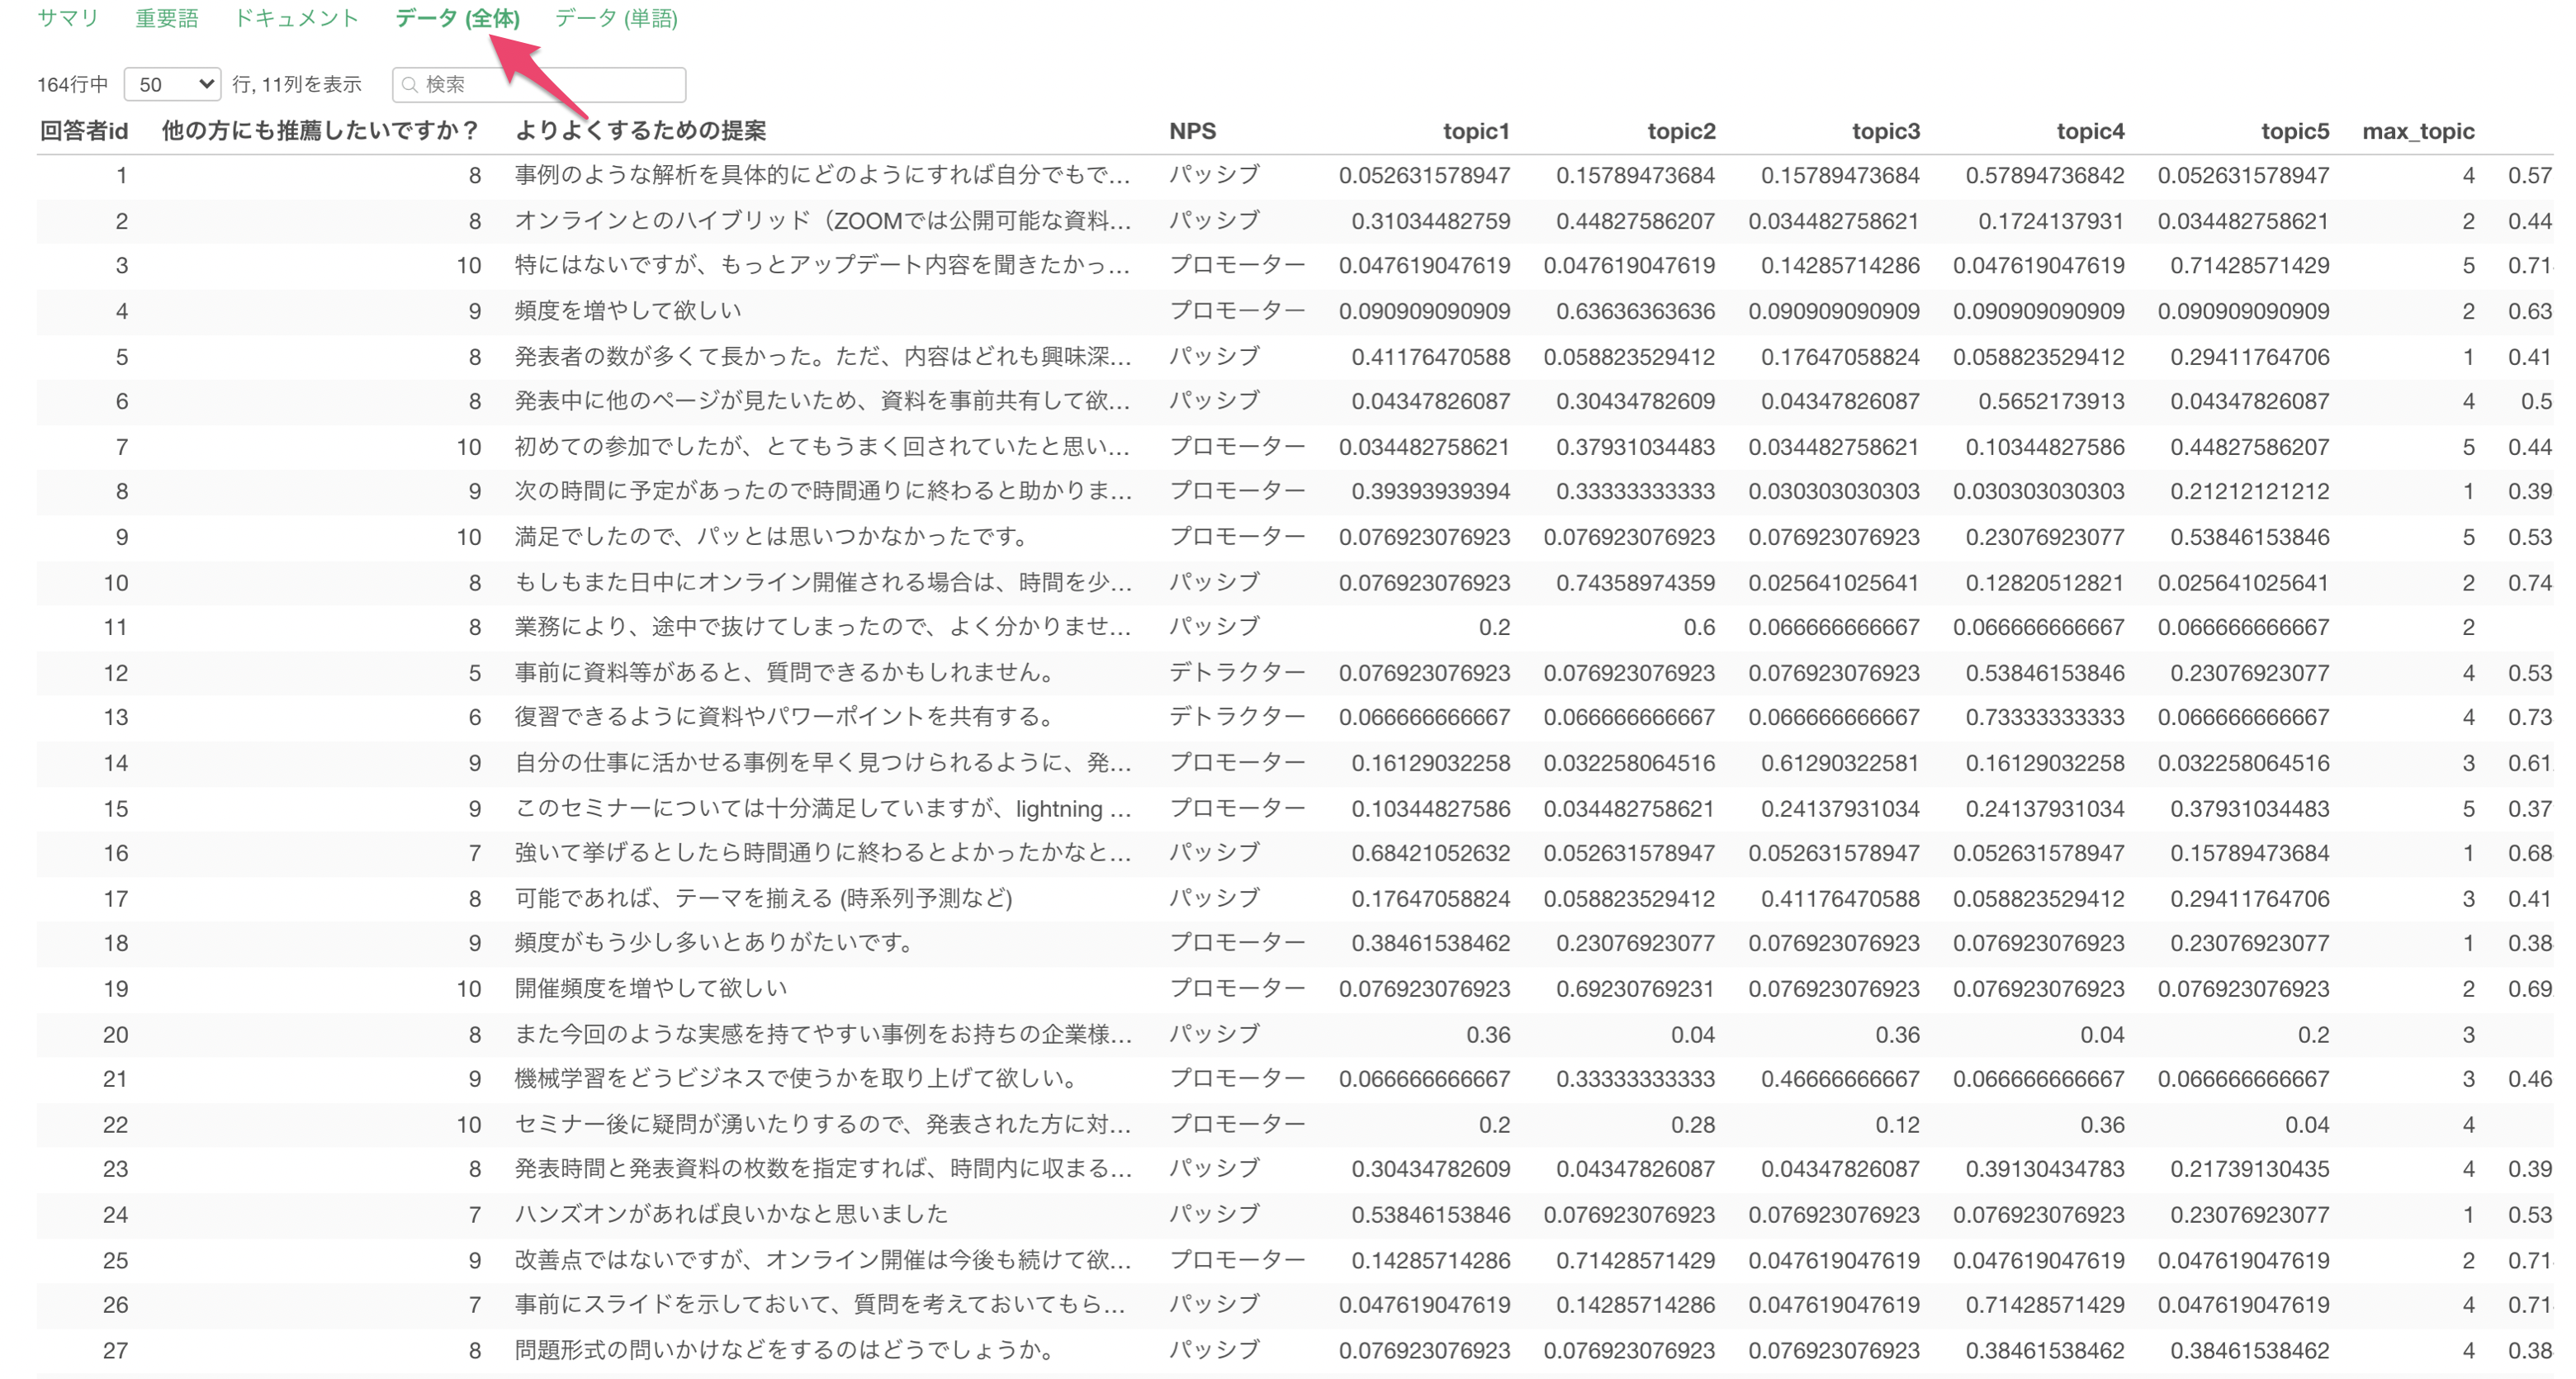Click 復習できるように資料やパワーポイントを共有する。
The image size is (2576, 1379).
tap(787, 717)
